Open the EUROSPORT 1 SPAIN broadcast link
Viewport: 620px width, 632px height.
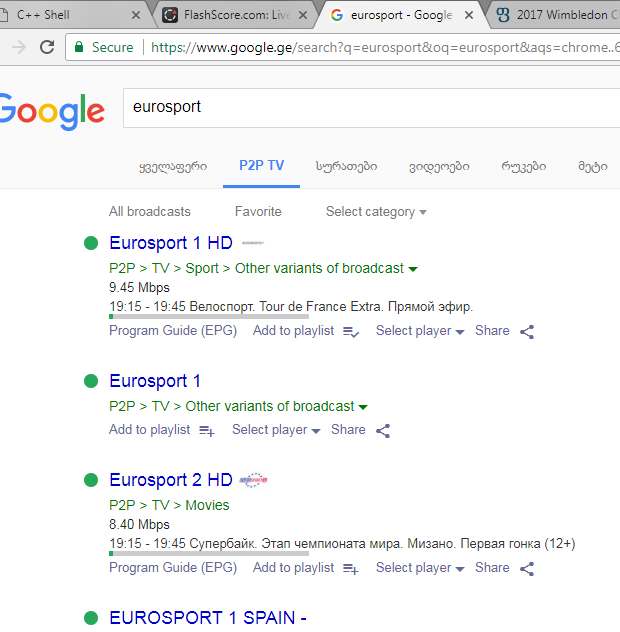pos(208,618)
